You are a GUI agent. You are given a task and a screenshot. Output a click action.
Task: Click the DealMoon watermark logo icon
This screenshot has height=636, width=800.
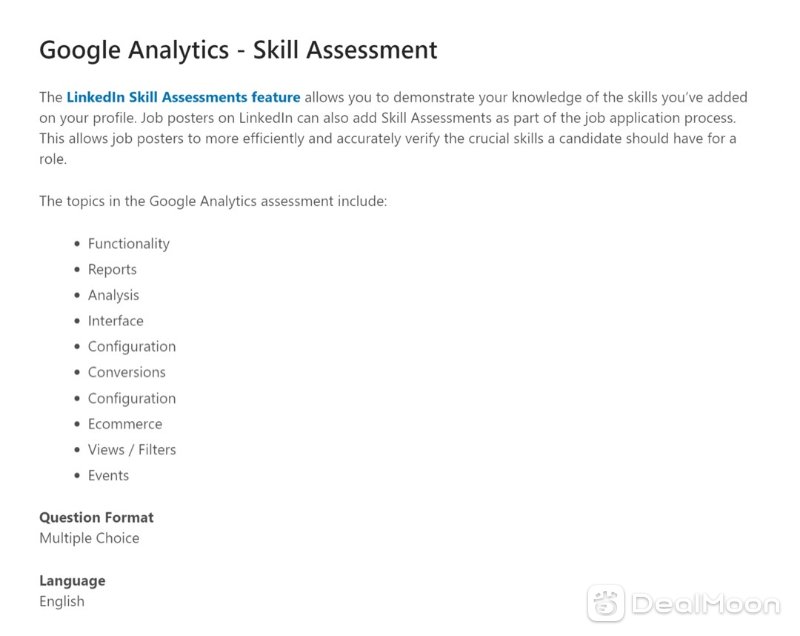pos(606,603)
